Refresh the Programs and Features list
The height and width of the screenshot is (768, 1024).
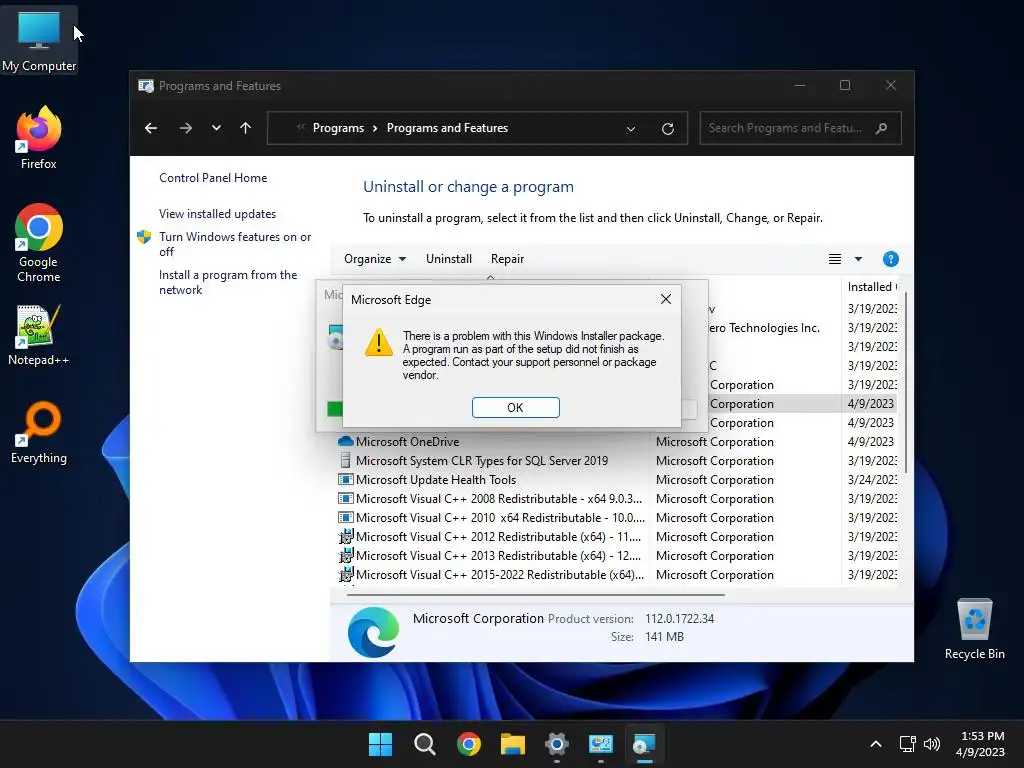pyautogui.click(x=667, y=129)
